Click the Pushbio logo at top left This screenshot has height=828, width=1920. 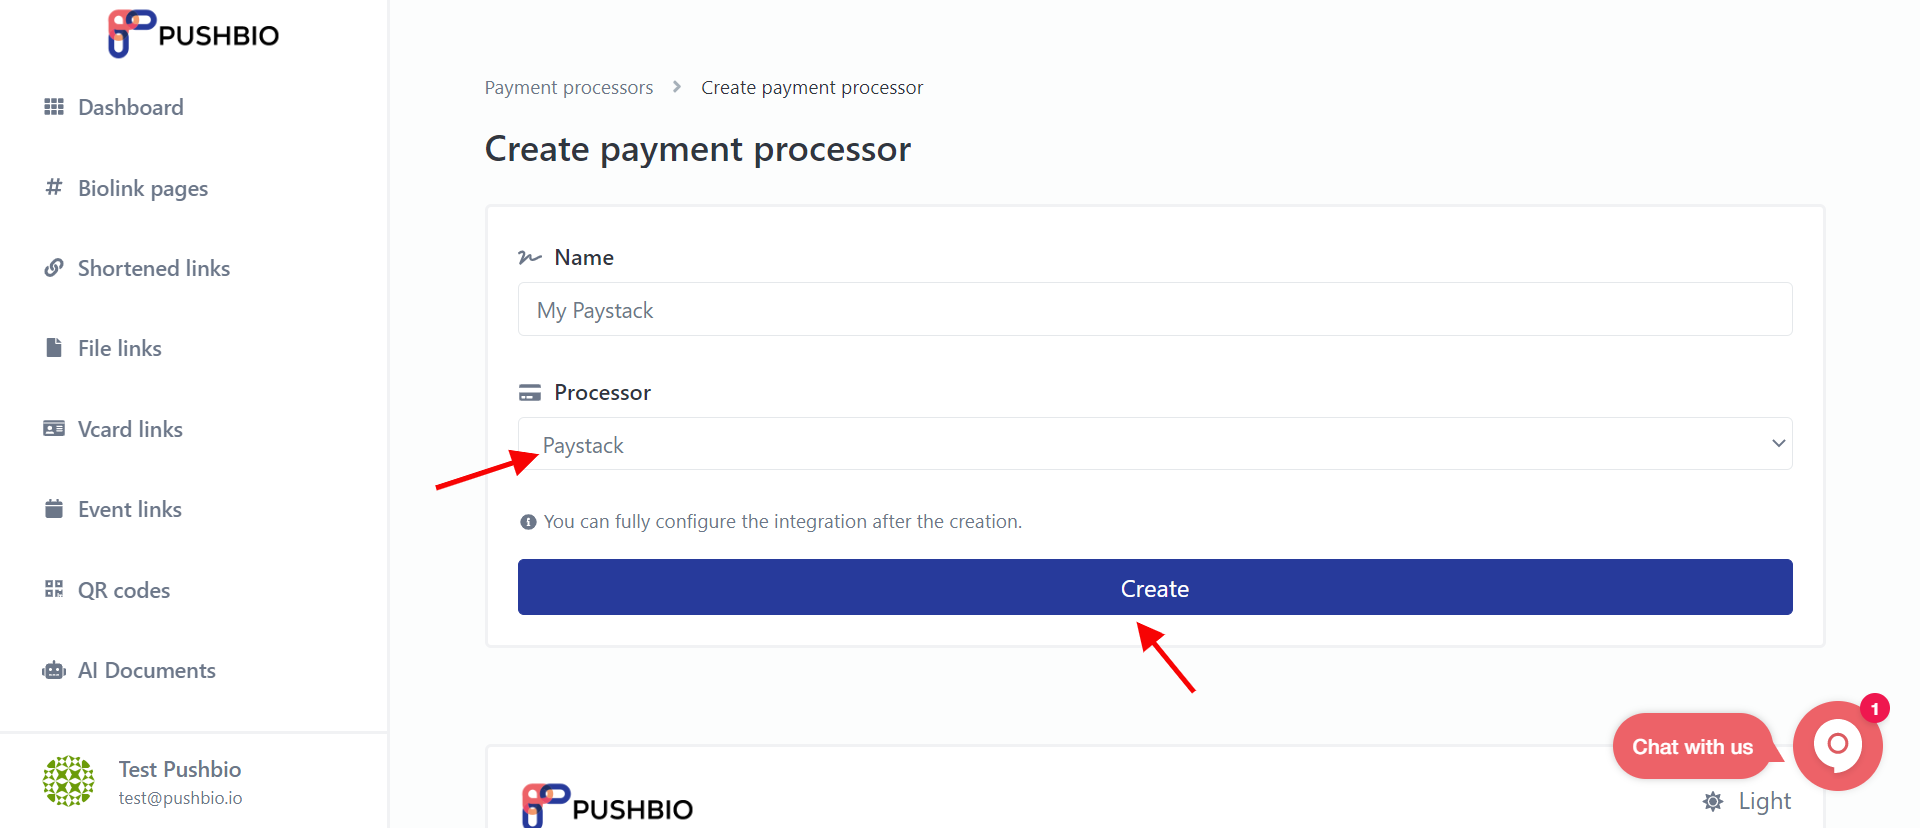point(193,34)
